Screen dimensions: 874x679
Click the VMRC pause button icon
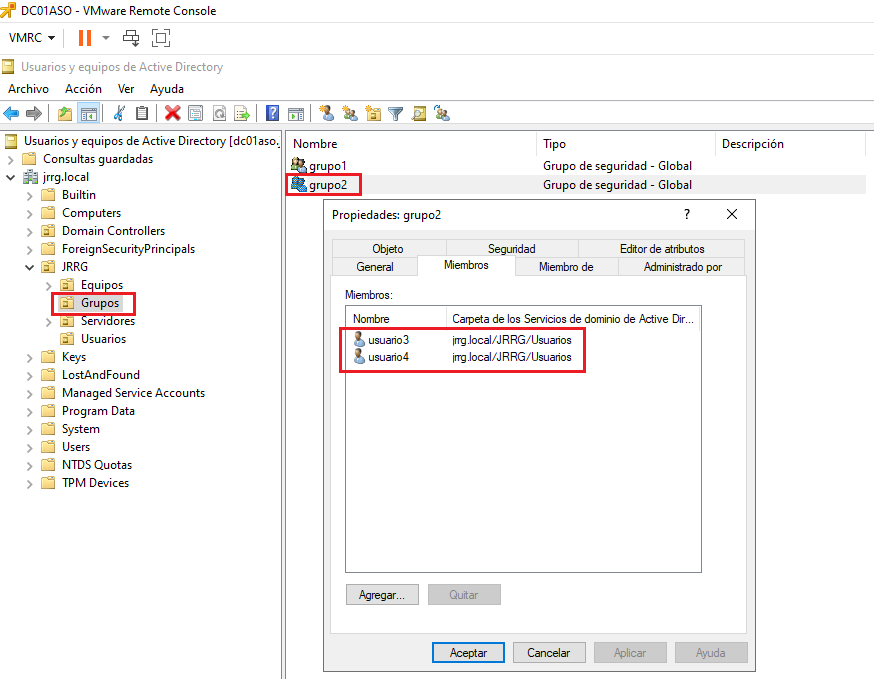click(85, 38)
